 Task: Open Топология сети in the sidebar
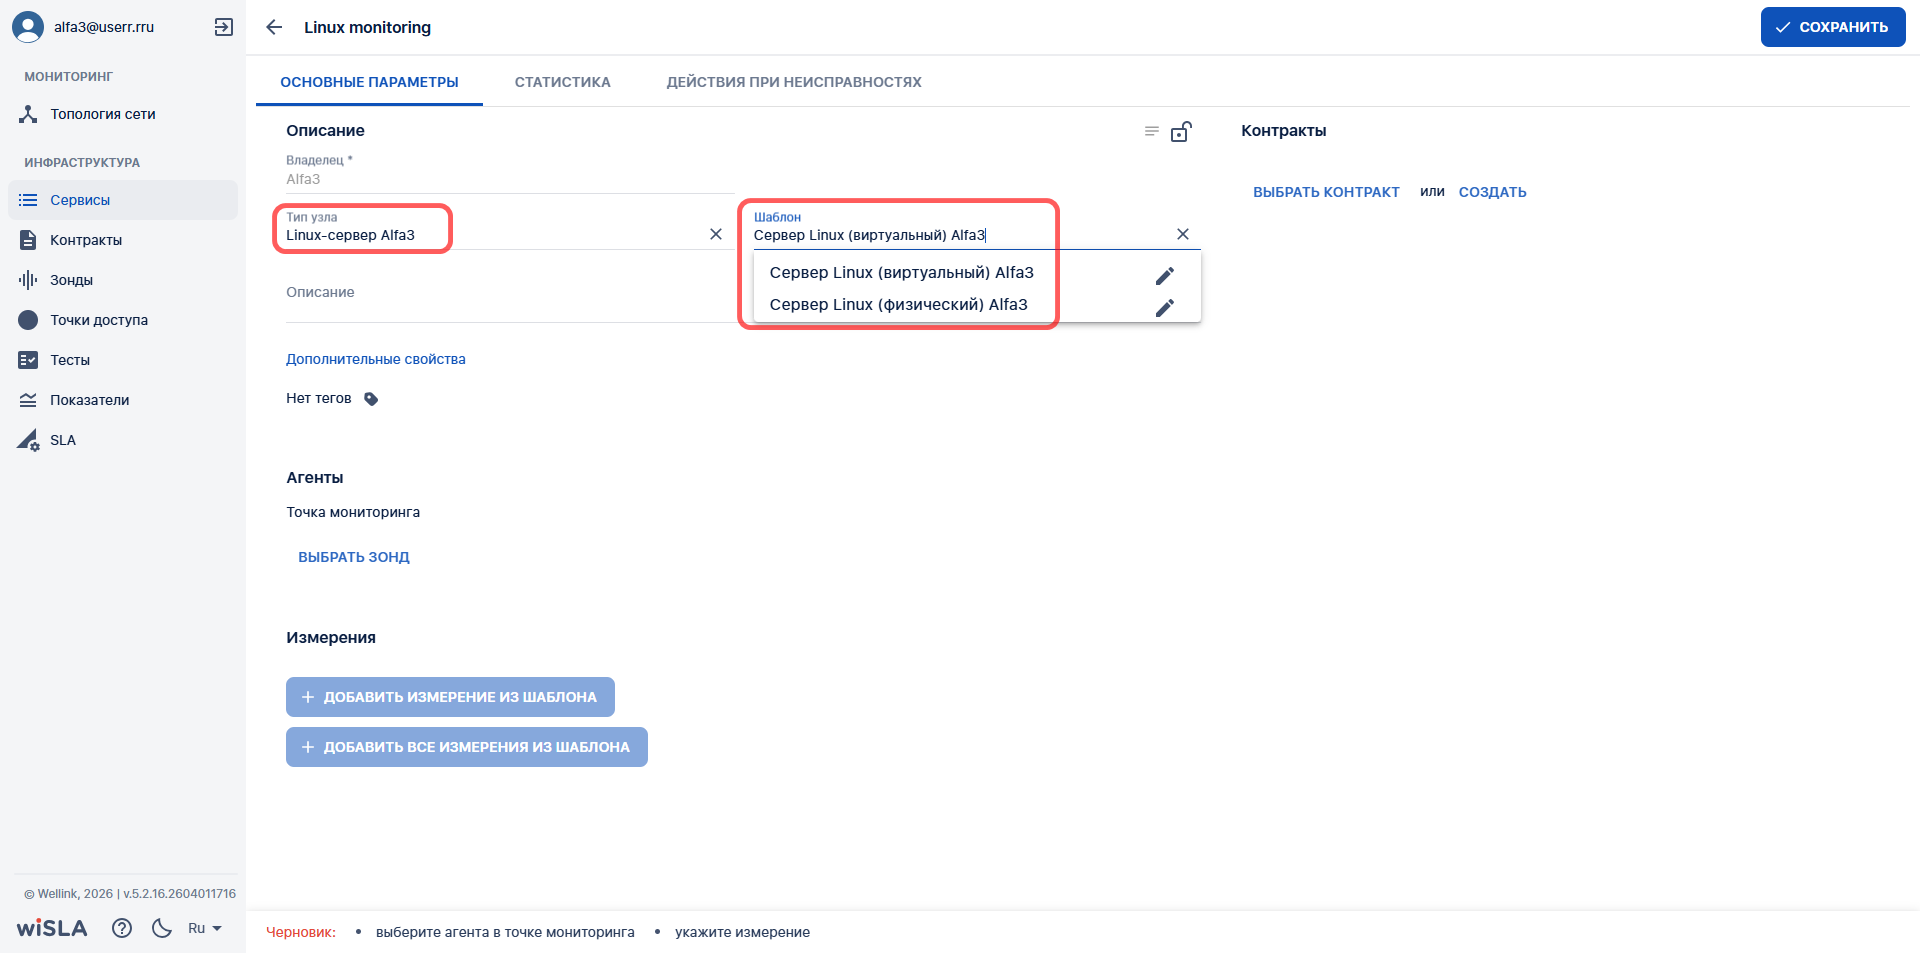[123, 114]
